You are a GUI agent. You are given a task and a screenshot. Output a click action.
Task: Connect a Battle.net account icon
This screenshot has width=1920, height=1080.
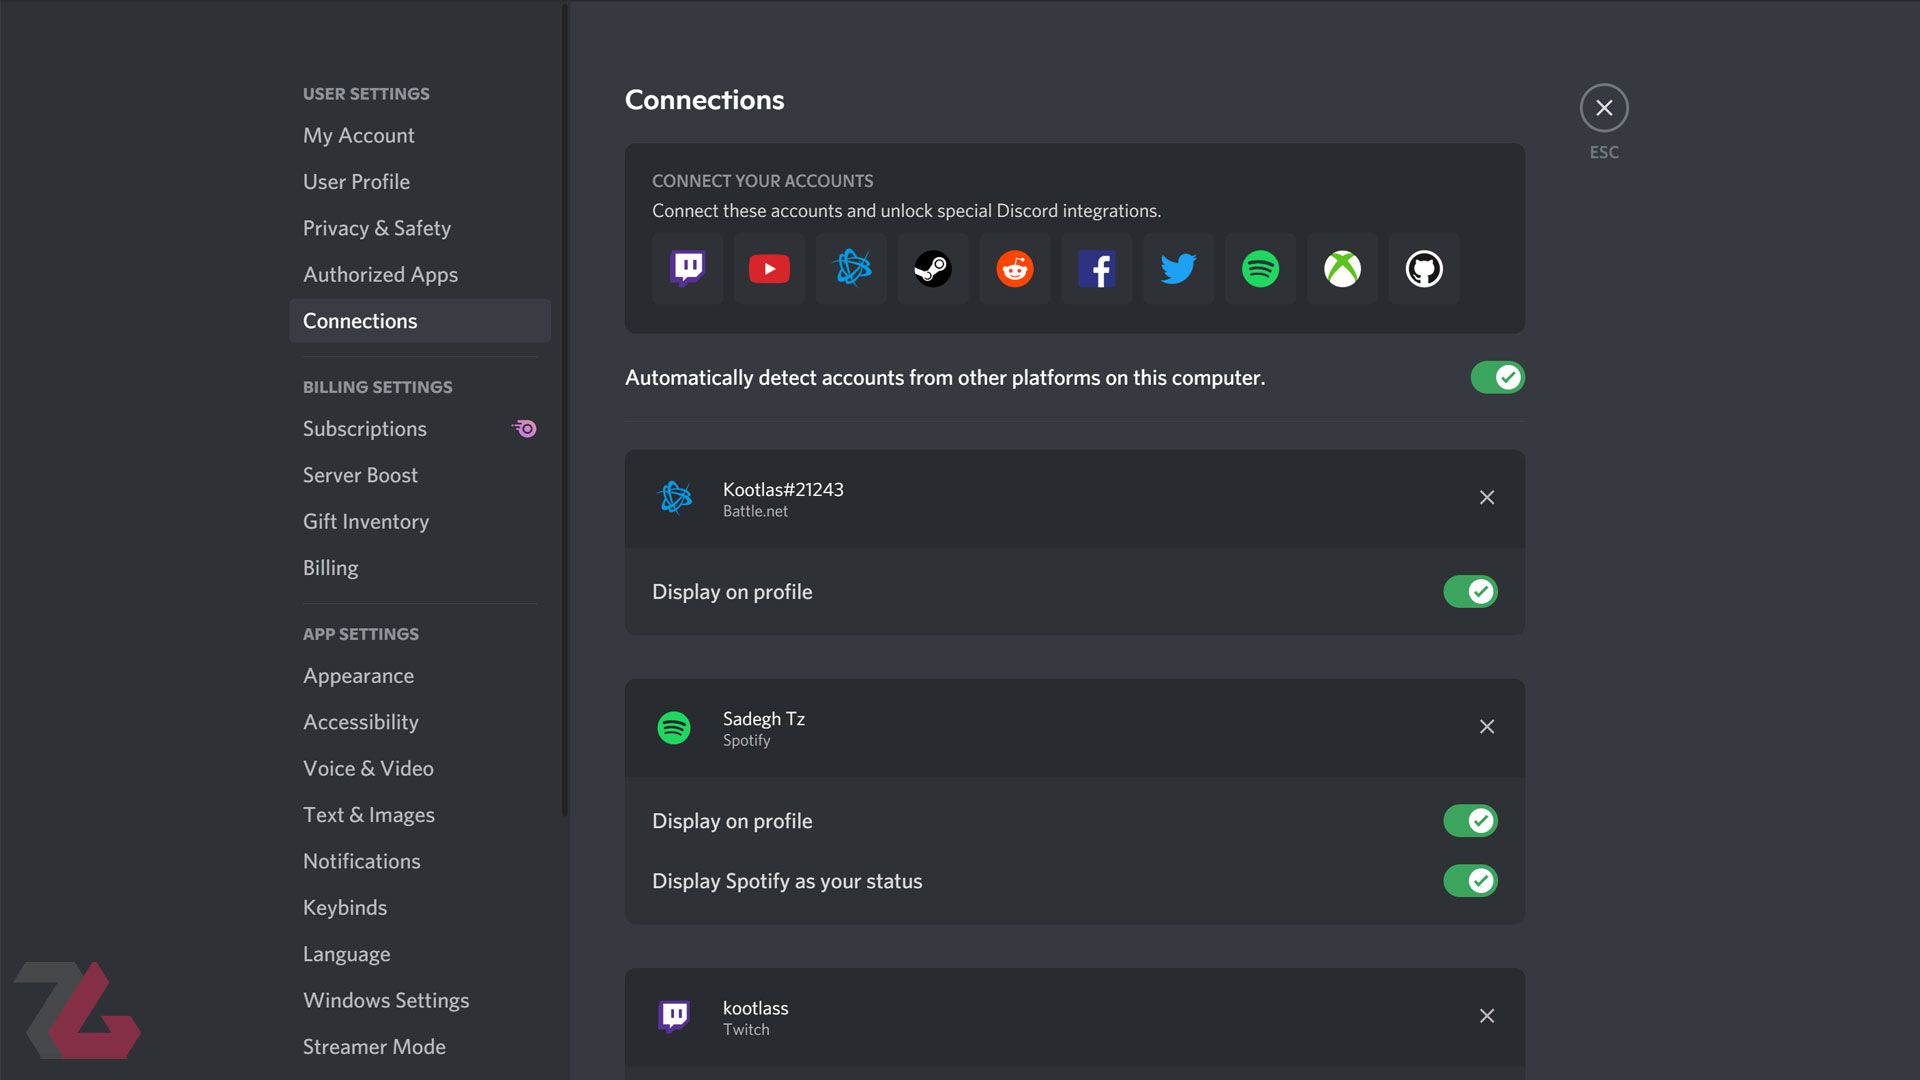click(x=851, y=269)
